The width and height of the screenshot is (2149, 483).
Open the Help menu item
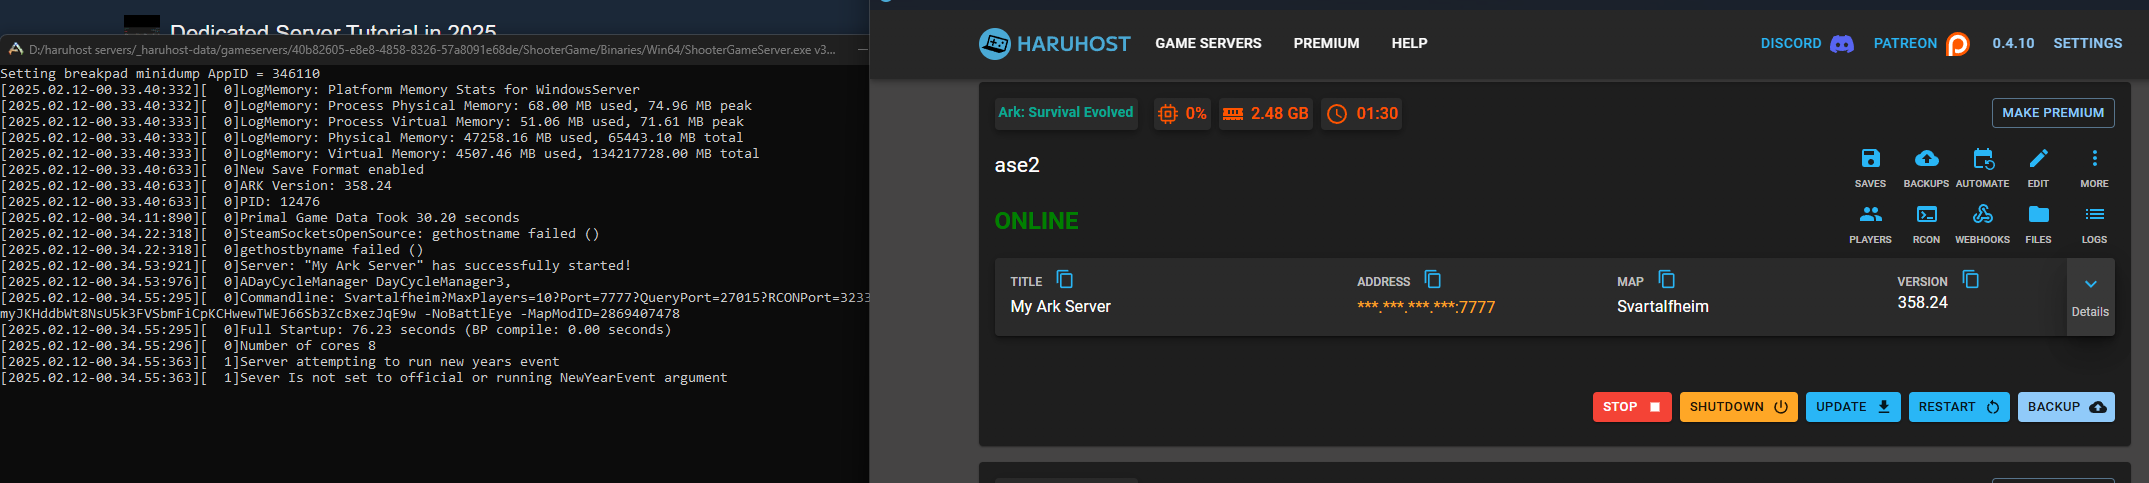[x=1409, y=44]
